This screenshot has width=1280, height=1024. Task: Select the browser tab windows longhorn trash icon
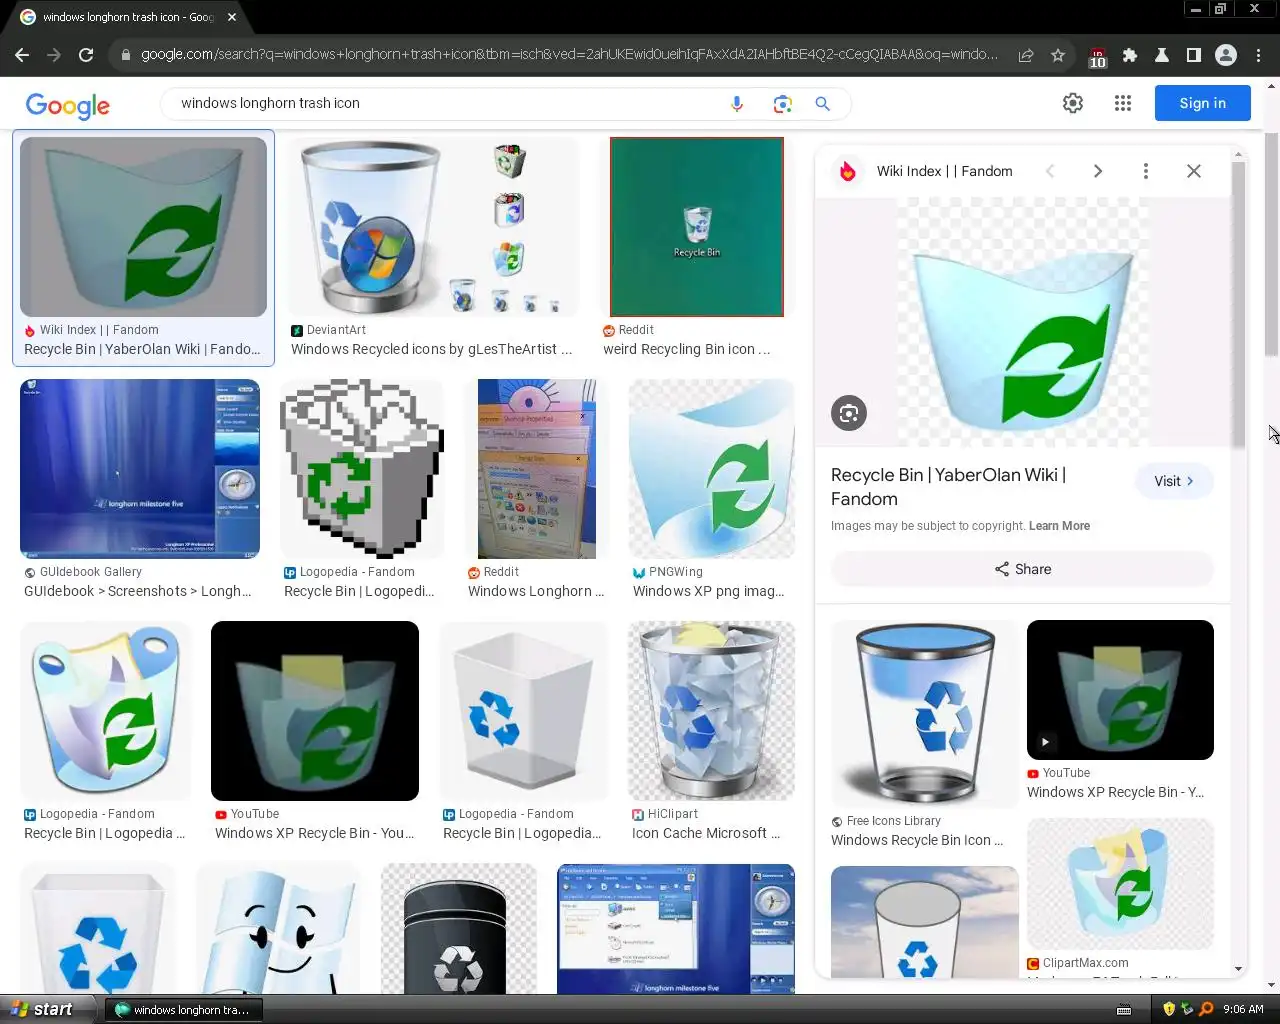128,17
